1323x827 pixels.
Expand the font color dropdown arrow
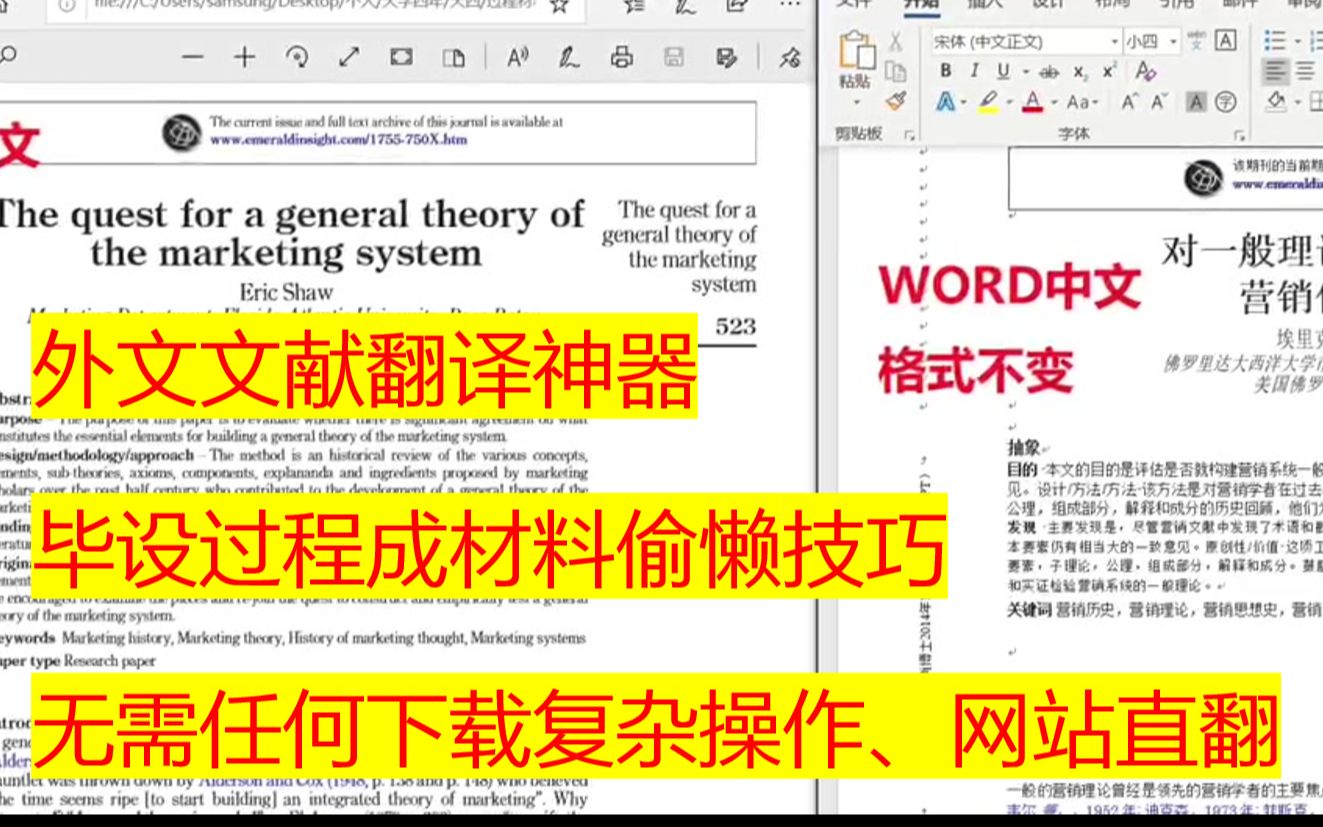pos(1053,102)
